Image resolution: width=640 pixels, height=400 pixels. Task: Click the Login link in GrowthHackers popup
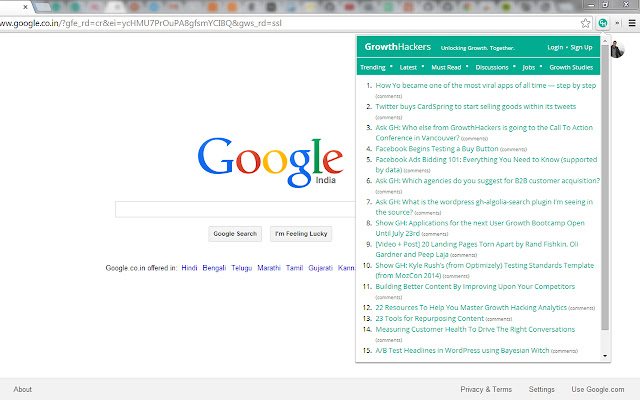coord(555,47)
